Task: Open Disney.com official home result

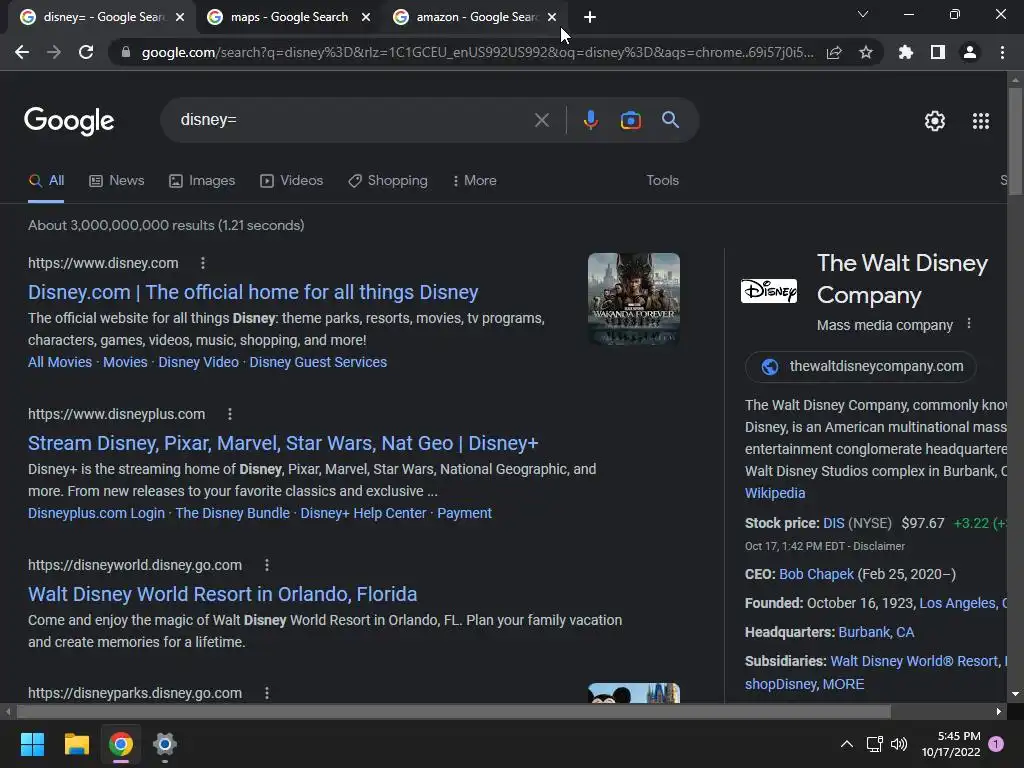Action: pyautogui.click(x=253, y=292)
